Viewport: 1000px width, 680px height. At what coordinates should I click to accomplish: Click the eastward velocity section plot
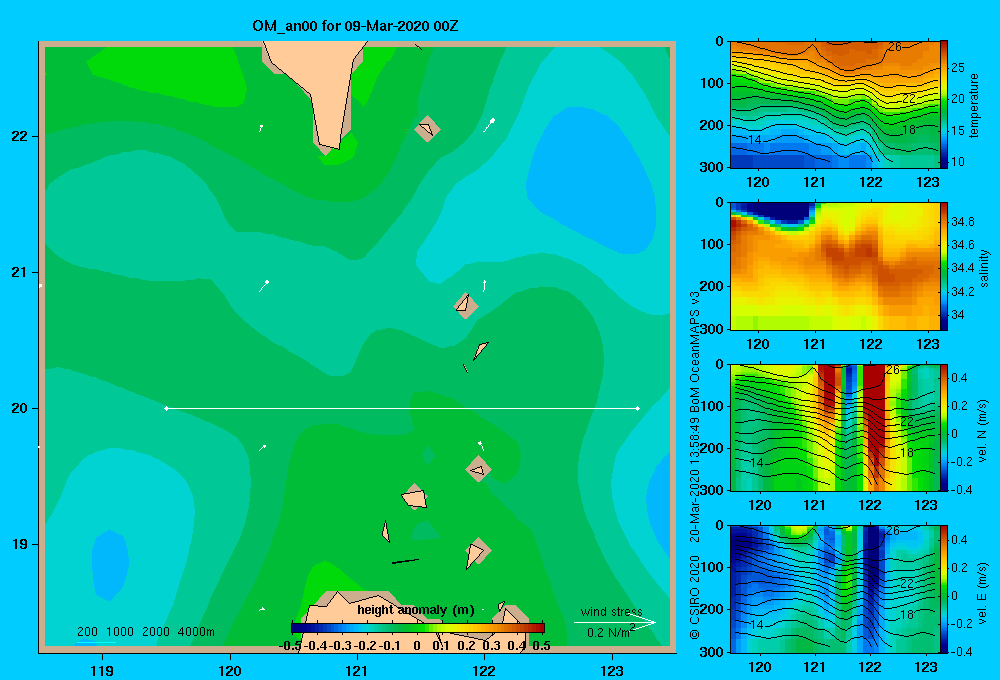point(835,589)
